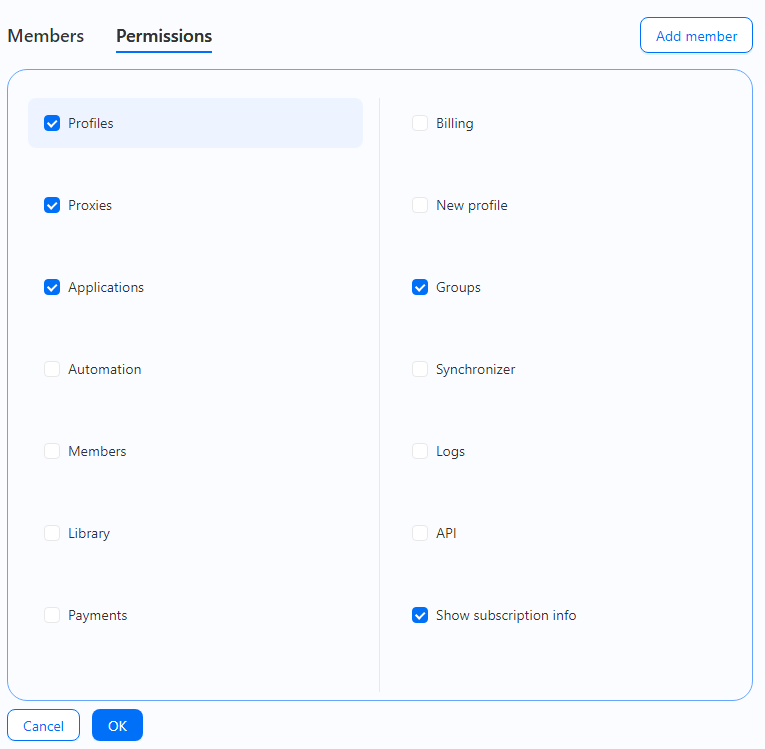Image resolution: width=765 pixels, height=749 pixels.
Task: Enable the Automation permission checkbox
Action: point(52,369)
